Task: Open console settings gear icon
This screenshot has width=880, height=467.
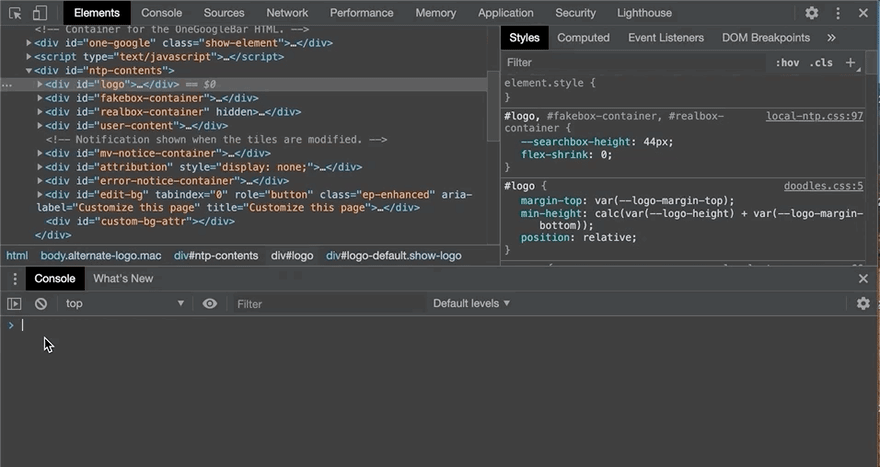Action: click(863, 304)
